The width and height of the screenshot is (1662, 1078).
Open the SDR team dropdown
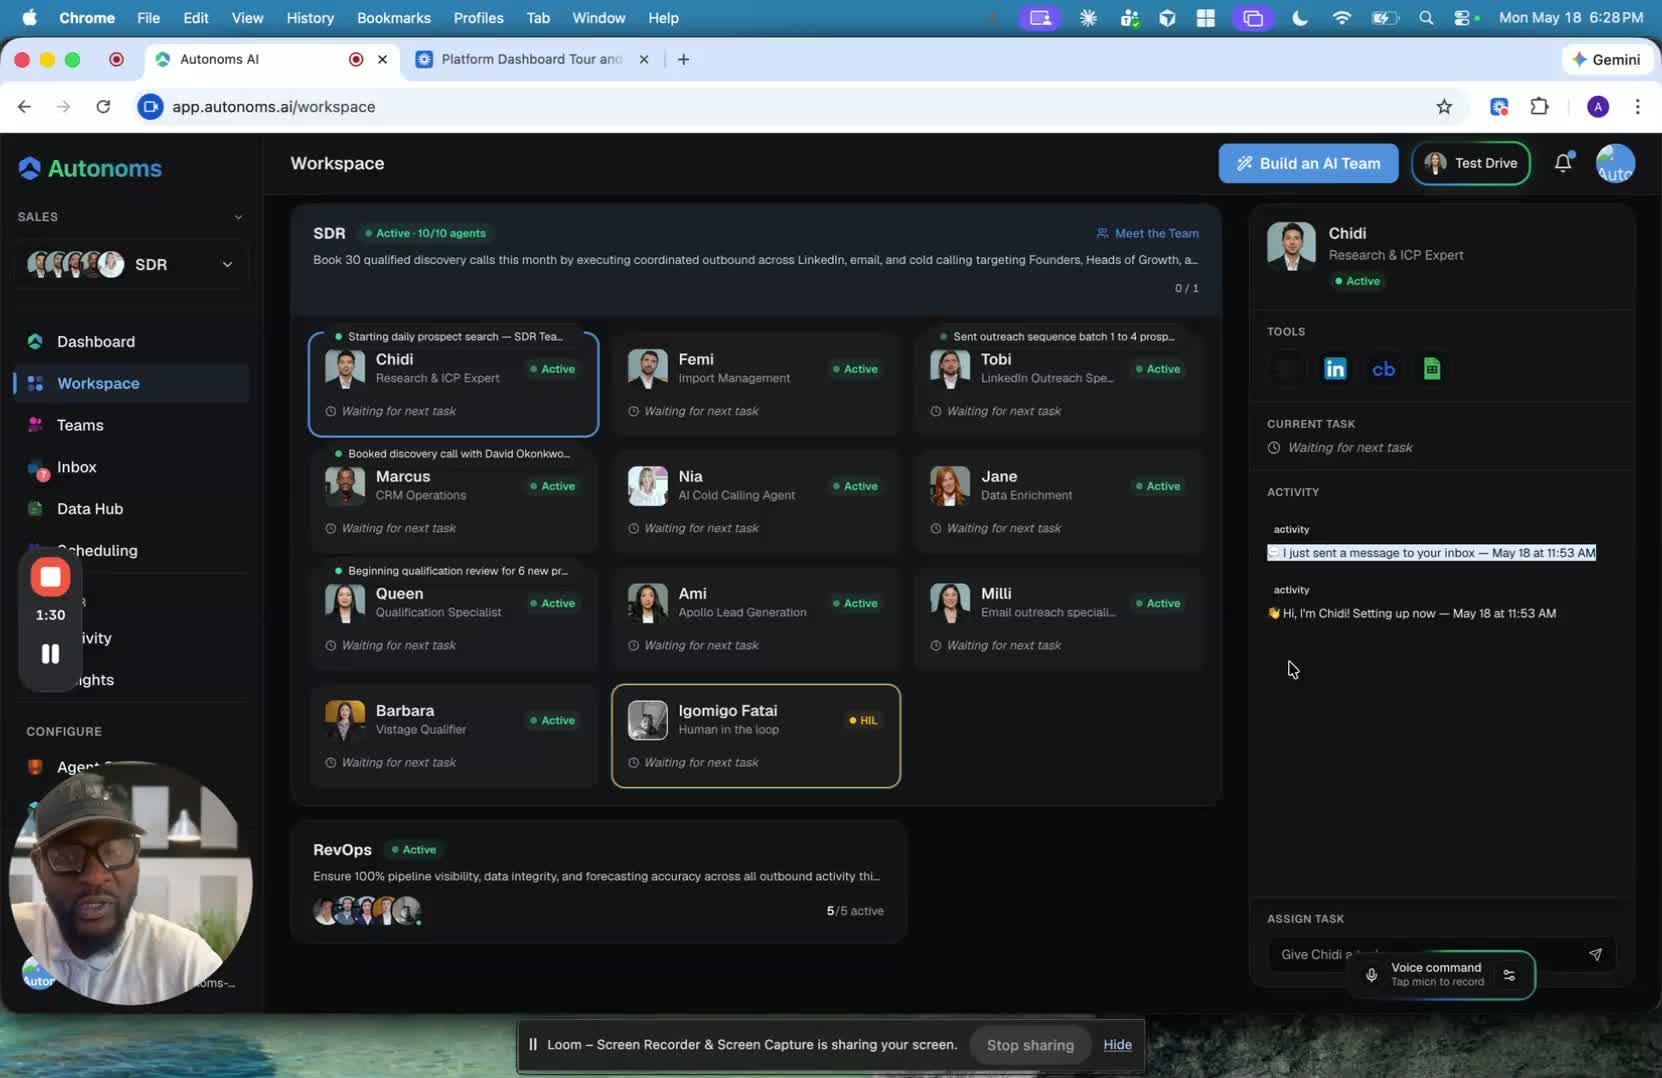click(x=131, y=264)
